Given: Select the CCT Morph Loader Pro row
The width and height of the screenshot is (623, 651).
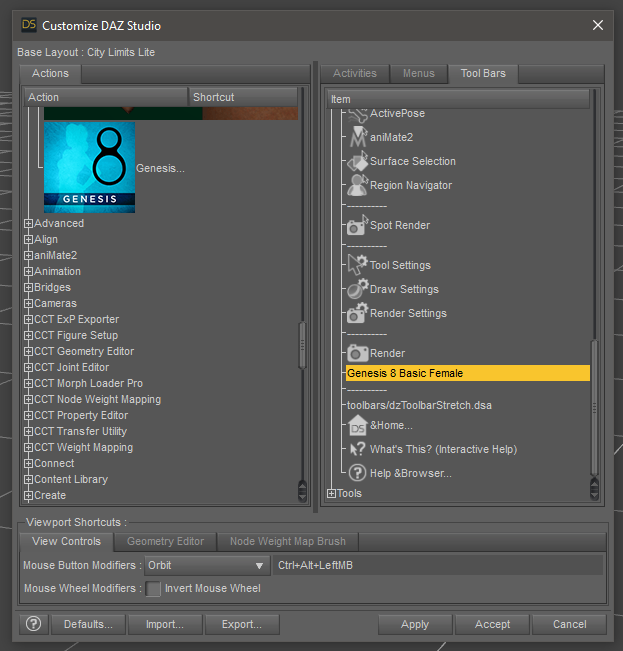Looking at the screenshot, I should pyautogui.click(x=88, y=384).
